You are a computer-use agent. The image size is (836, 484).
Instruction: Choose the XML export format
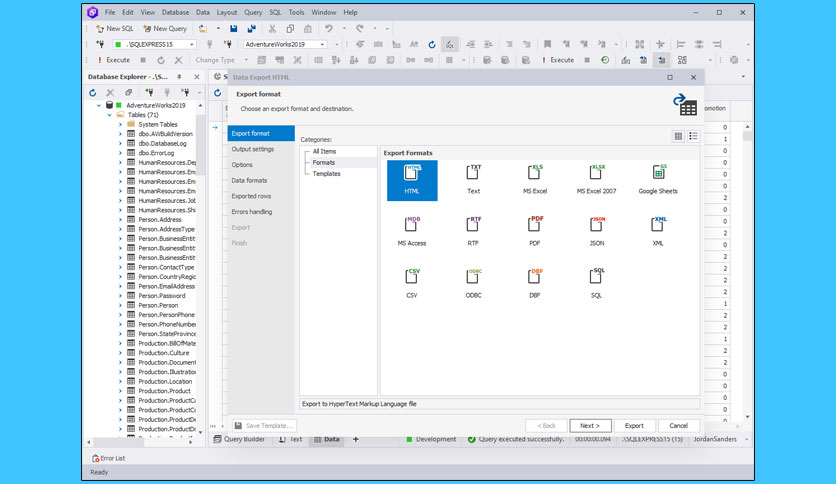pyautogui.click(x=658, y=232)
